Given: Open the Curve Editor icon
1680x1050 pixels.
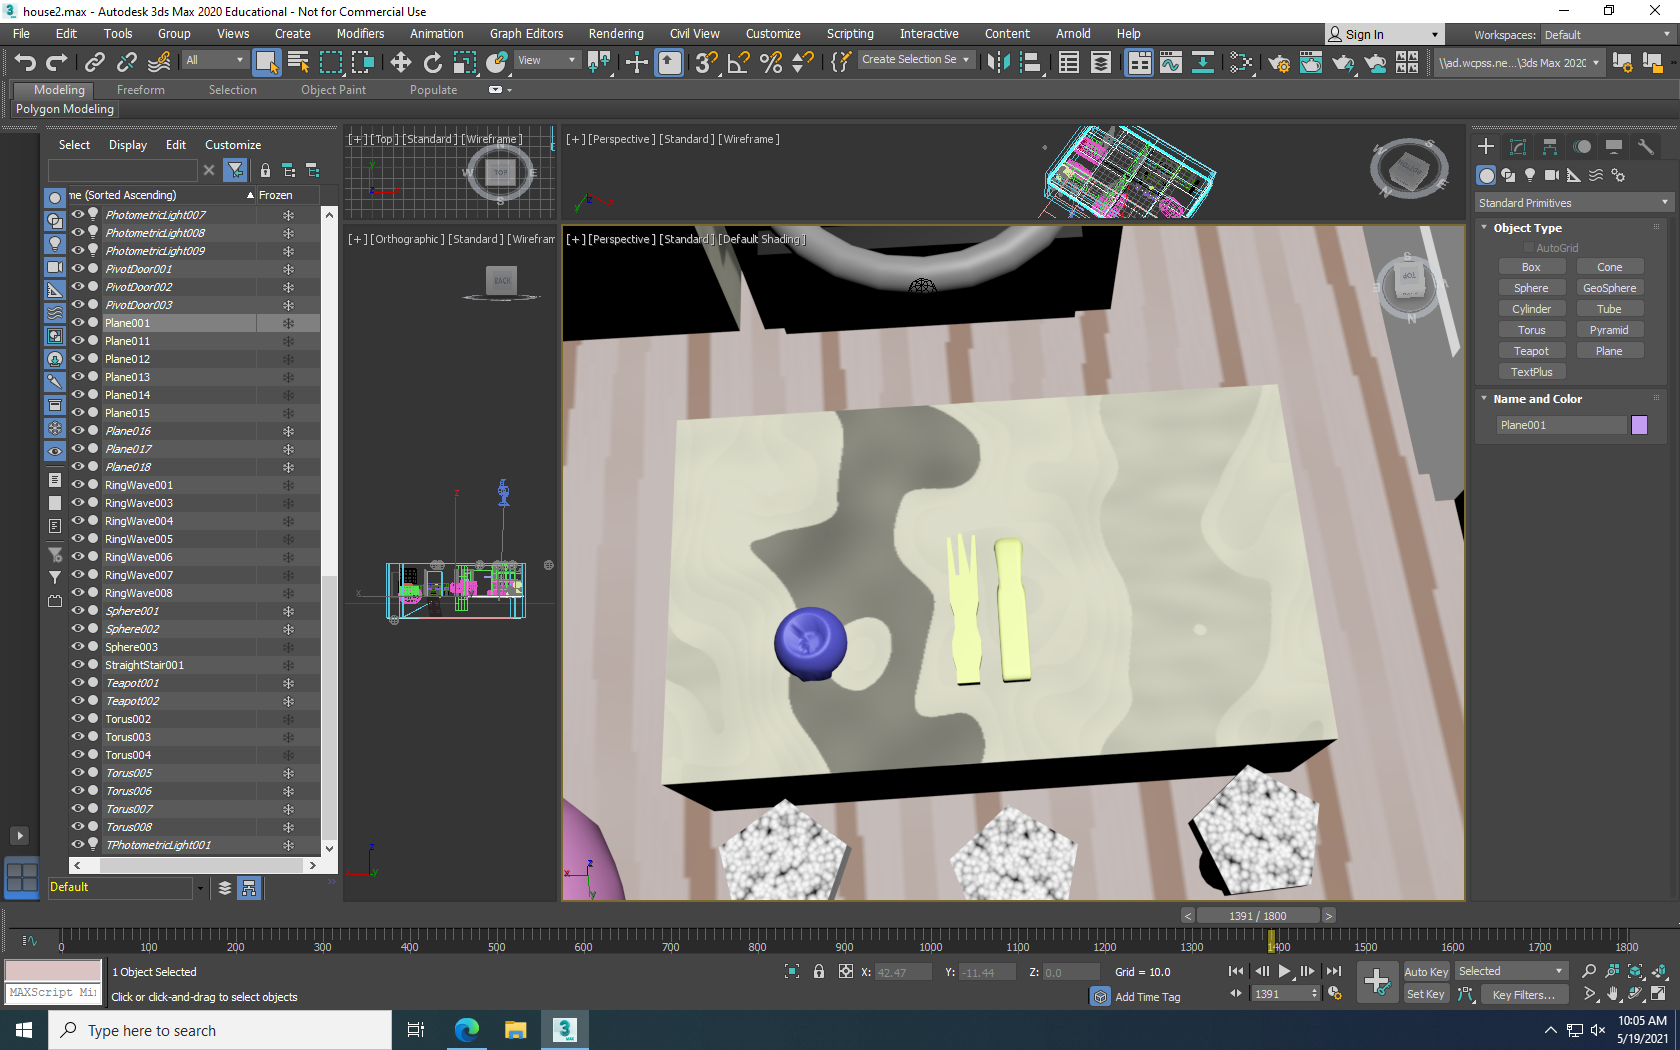Looking at the screenshot, I should 1171,62.
